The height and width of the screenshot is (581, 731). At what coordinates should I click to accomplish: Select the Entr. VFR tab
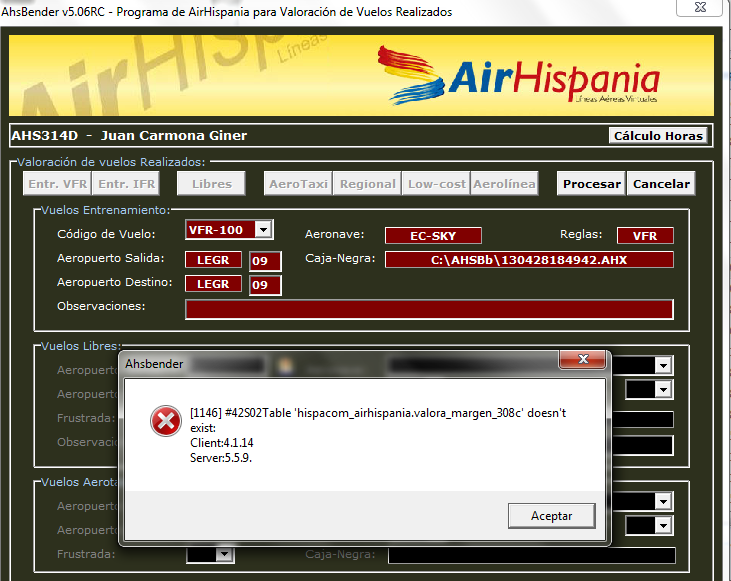pyautogui.click(x=57, y=184)
